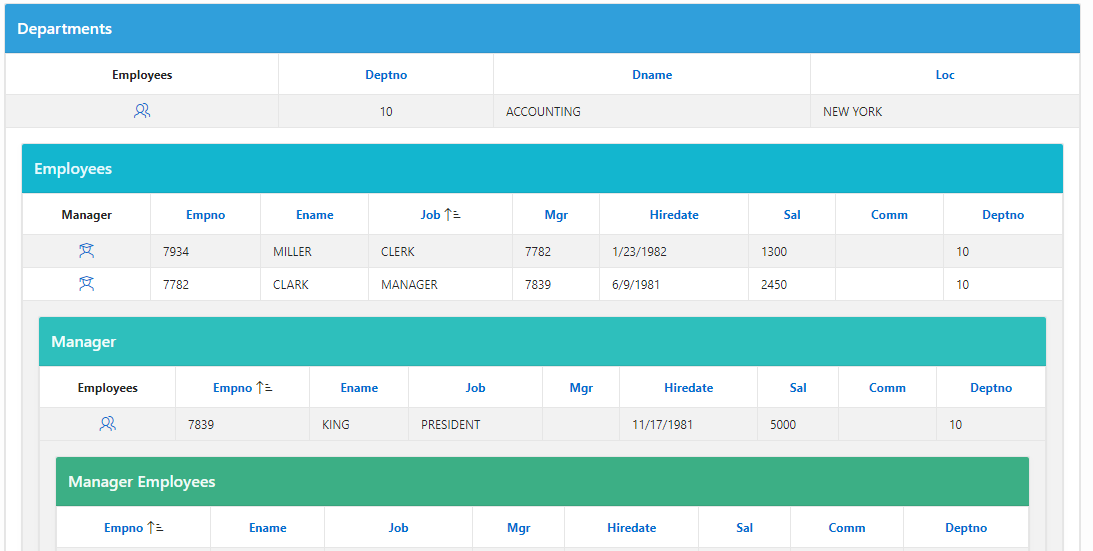Sort Employees table by Deptno header
This screenshot has height=551, width=1093.
1003,215
